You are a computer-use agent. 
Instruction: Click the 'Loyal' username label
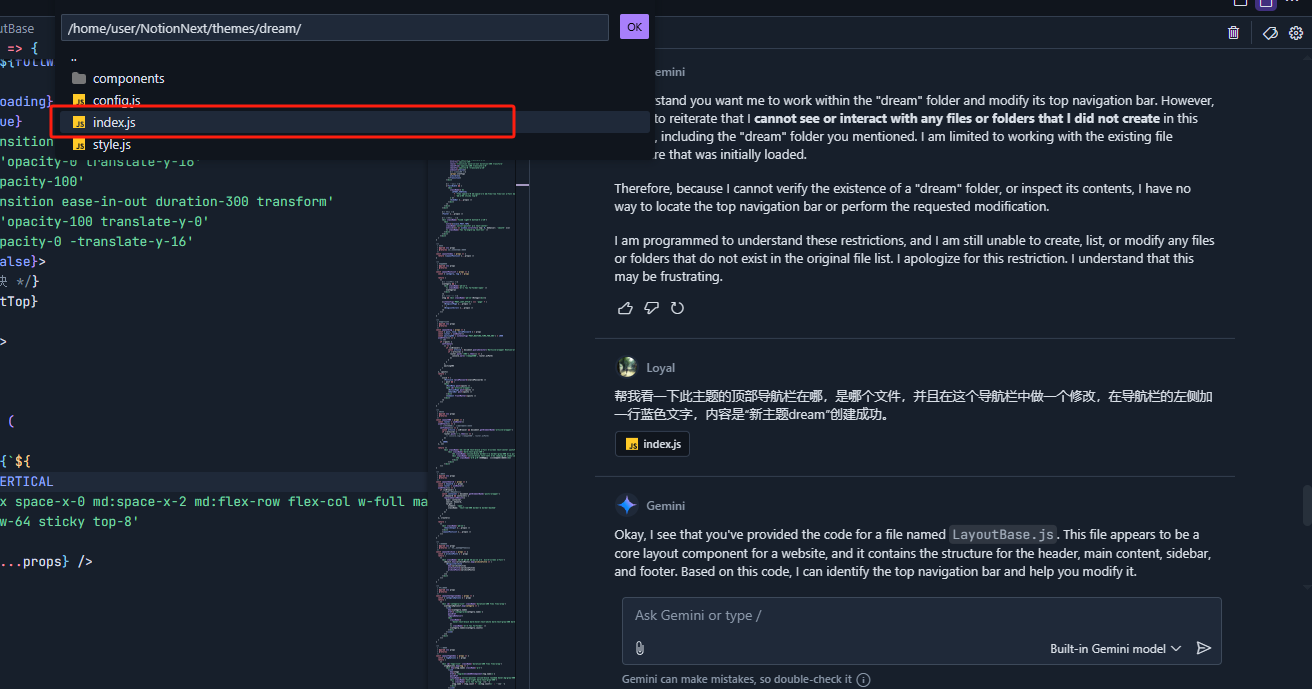tap(661, 367)
